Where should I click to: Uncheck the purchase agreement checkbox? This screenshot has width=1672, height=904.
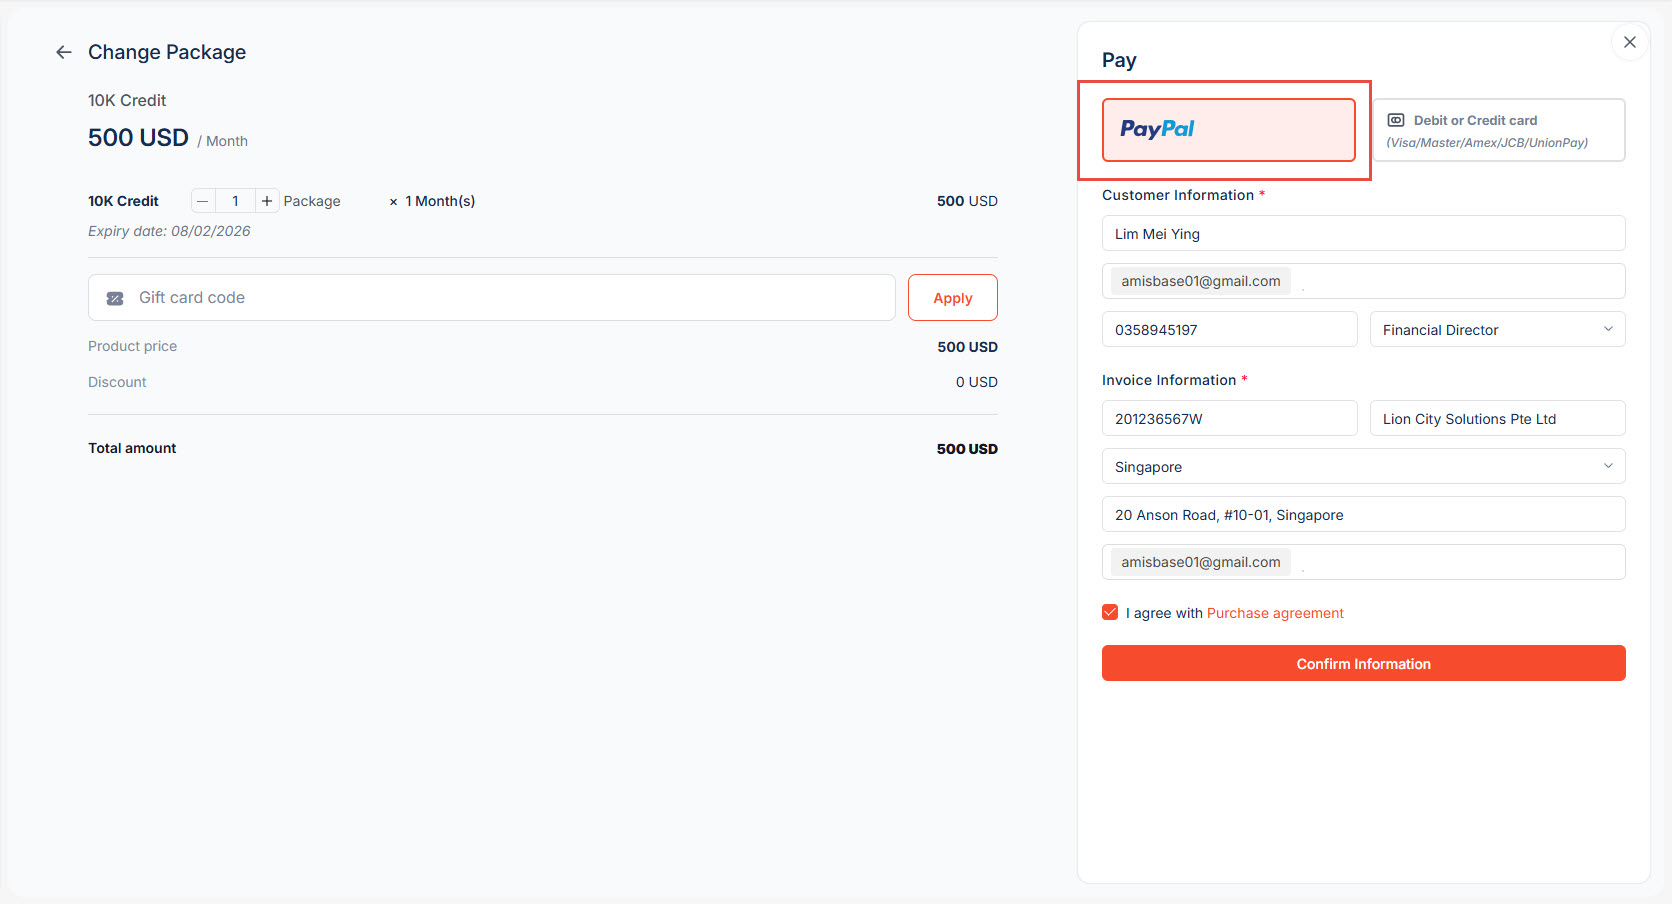point(1110,612)
